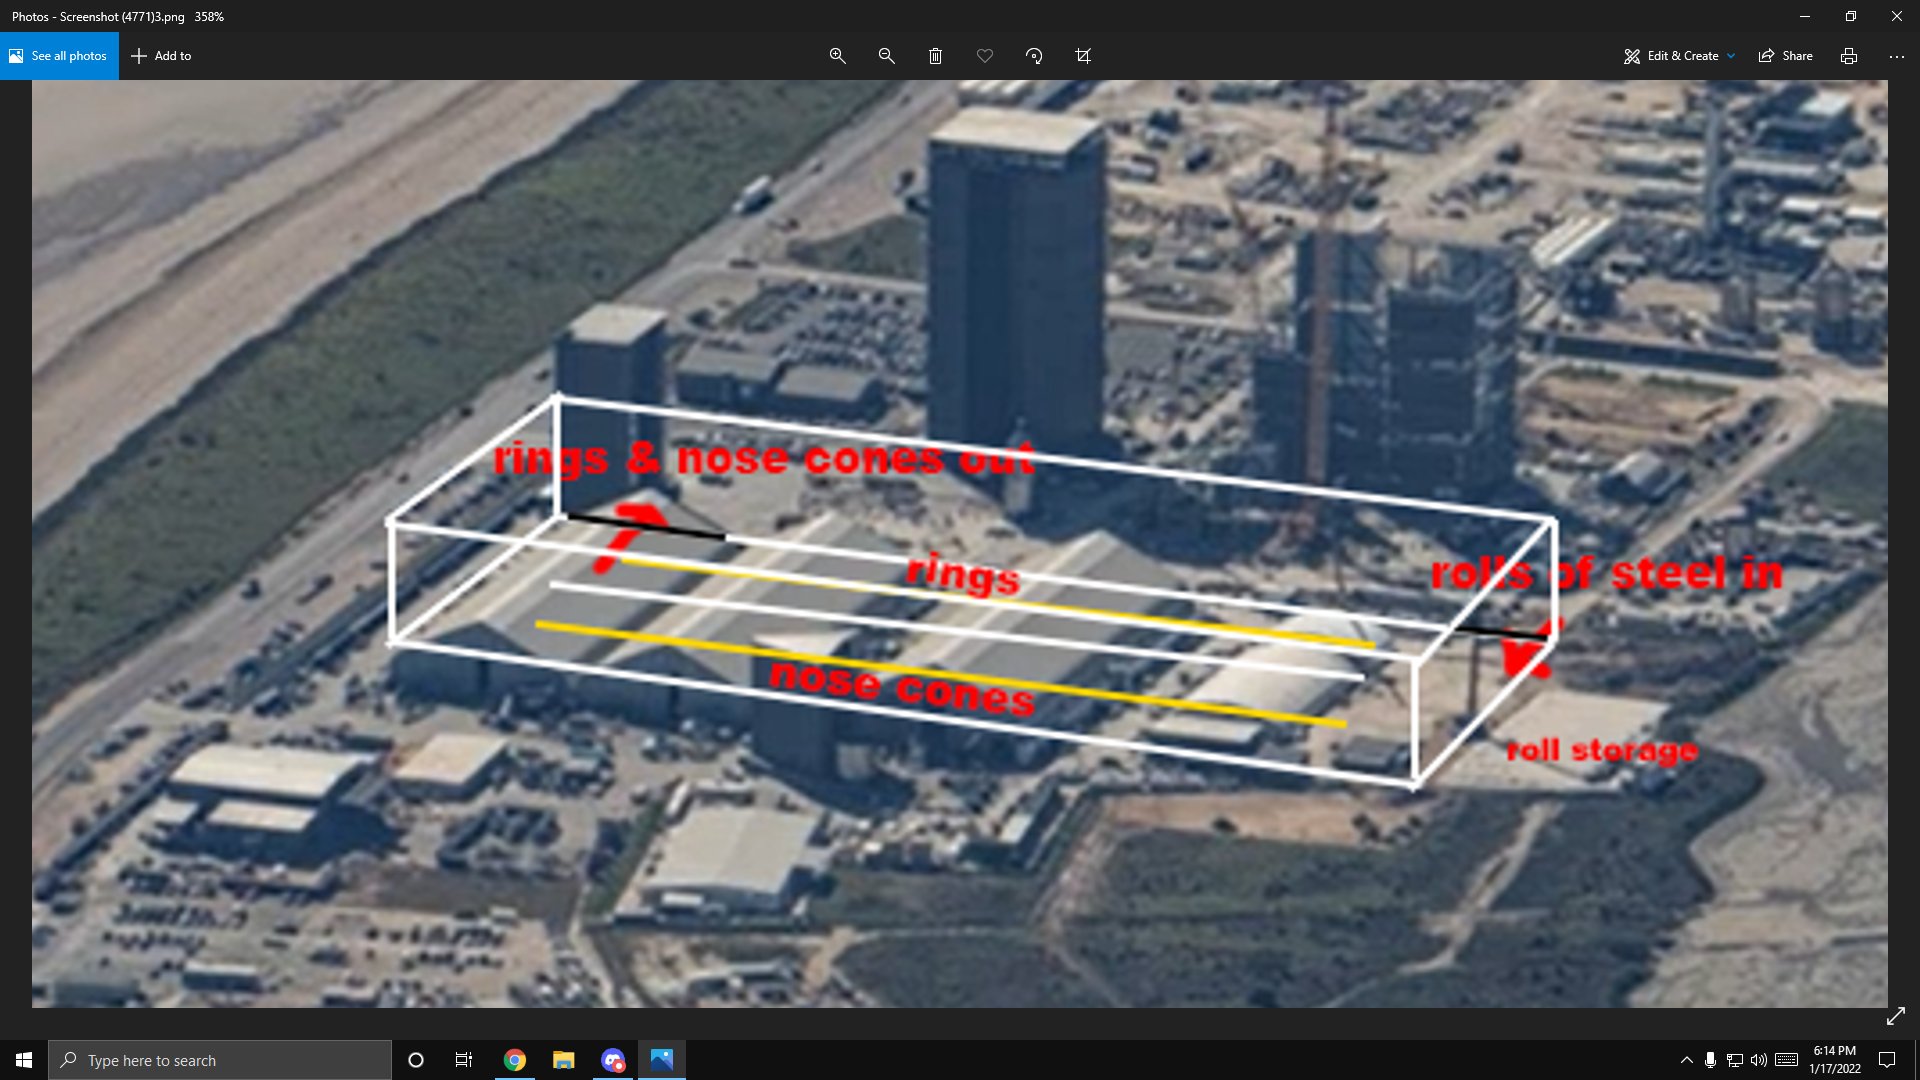Open the Add to menu

pyautogui.click(x=161, y=56)
